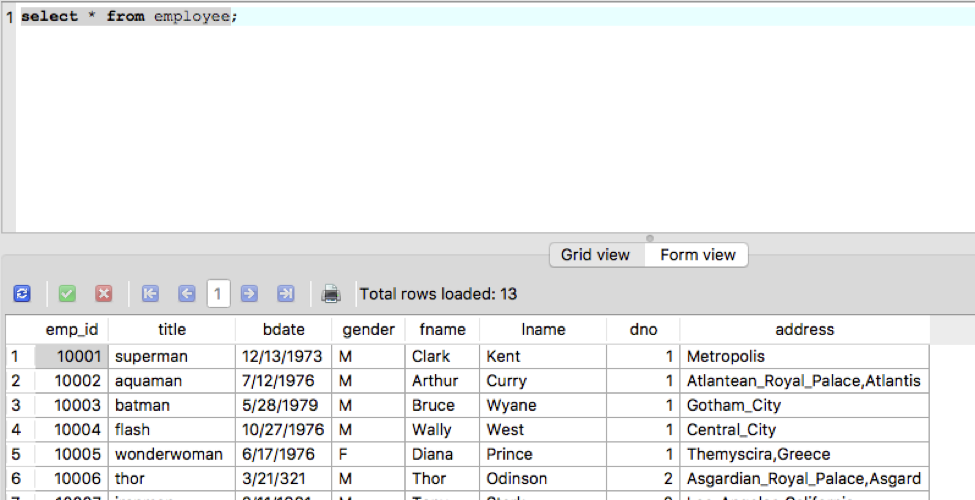The height and width of the screenshot is (500, 975).
Task: Select the Themyscira,Greece address cell
Action: click(x=805, y=454)
